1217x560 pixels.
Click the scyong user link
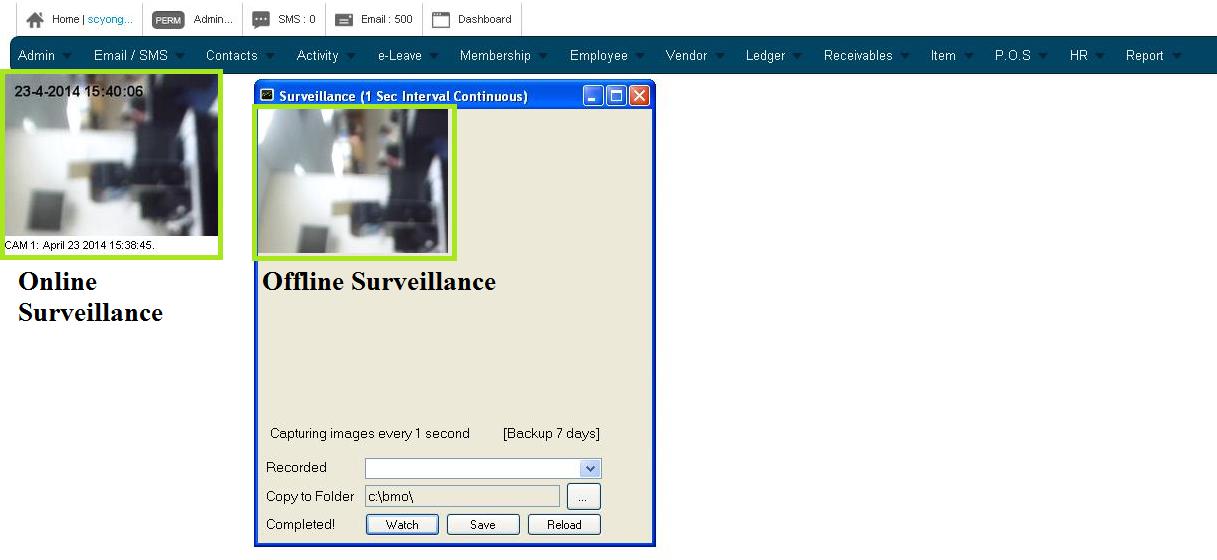110,20
